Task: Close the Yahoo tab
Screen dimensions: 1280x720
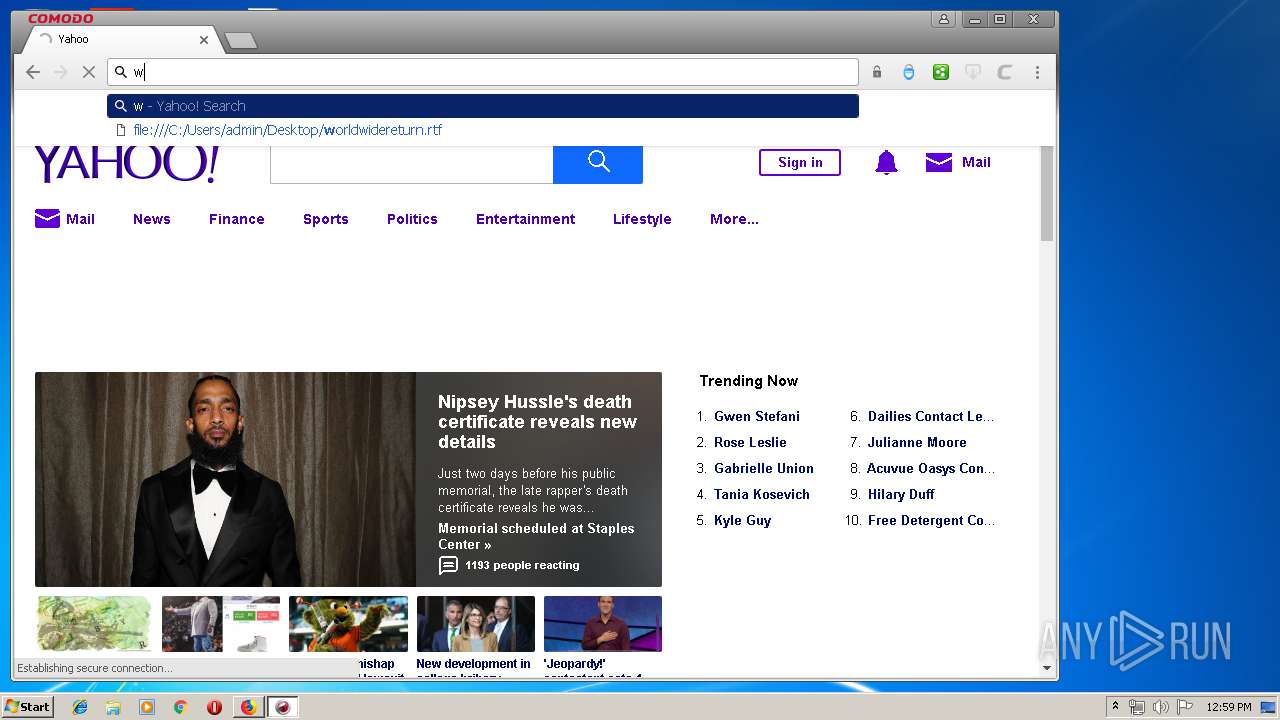Action: 204,40
